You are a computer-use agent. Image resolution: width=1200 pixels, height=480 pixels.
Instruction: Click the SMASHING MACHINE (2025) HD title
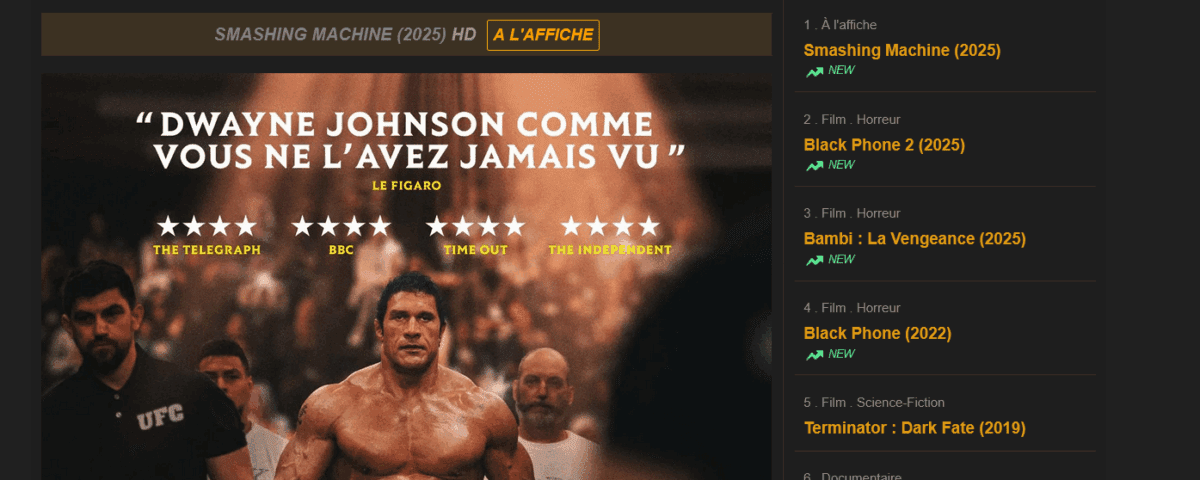coord(345,35)
